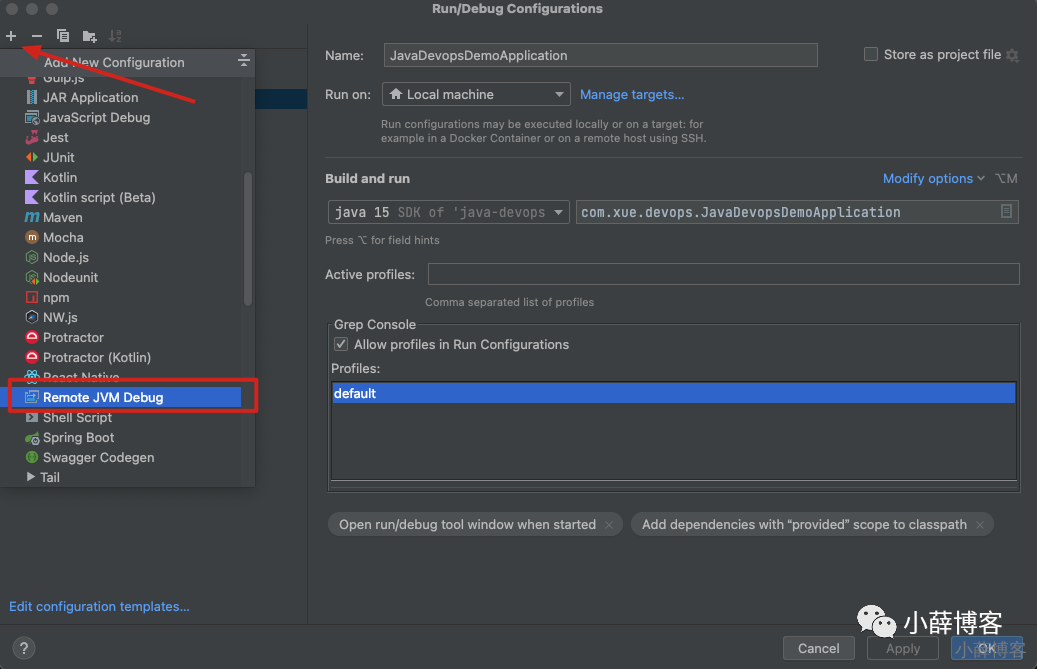This screenshot has width=1037, height=669.
Task: Enable Store as project file checkbox
Action: (871, 54)
